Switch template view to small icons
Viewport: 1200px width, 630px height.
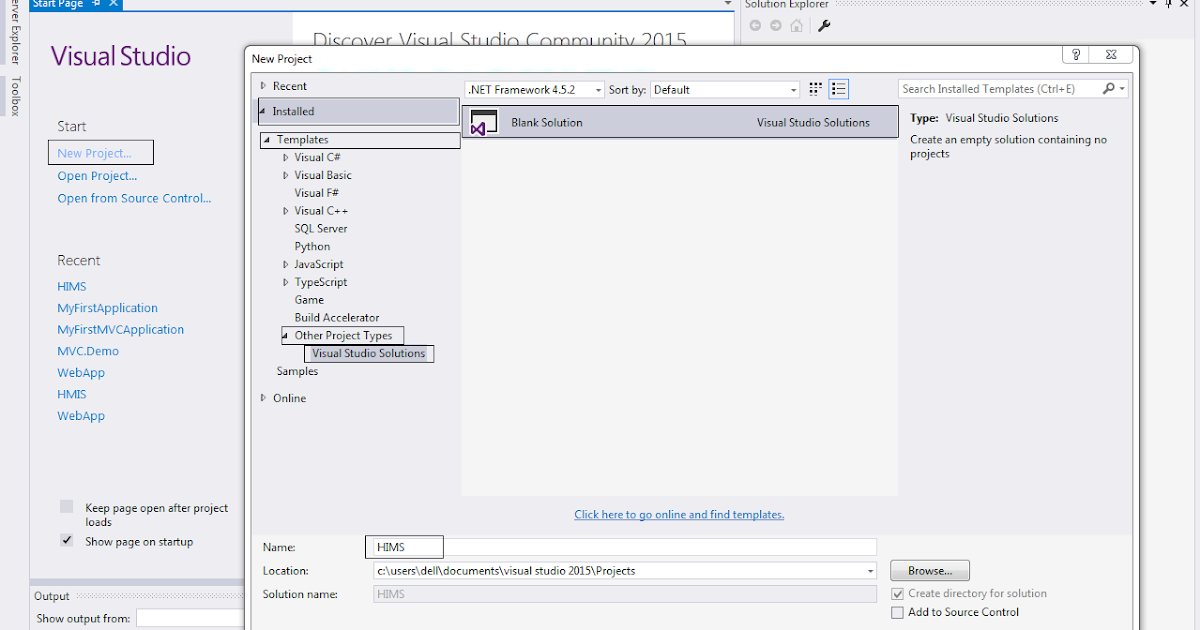839,88
